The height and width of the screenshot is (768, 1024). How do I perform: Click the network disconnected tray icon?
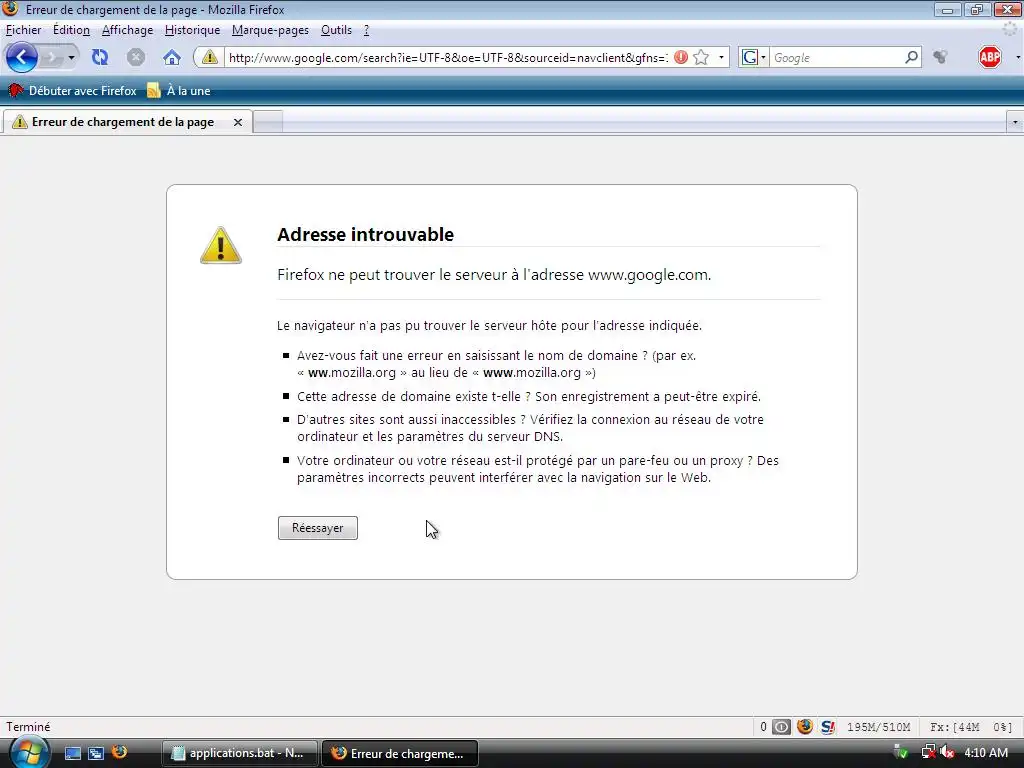(x=928, y=752)
